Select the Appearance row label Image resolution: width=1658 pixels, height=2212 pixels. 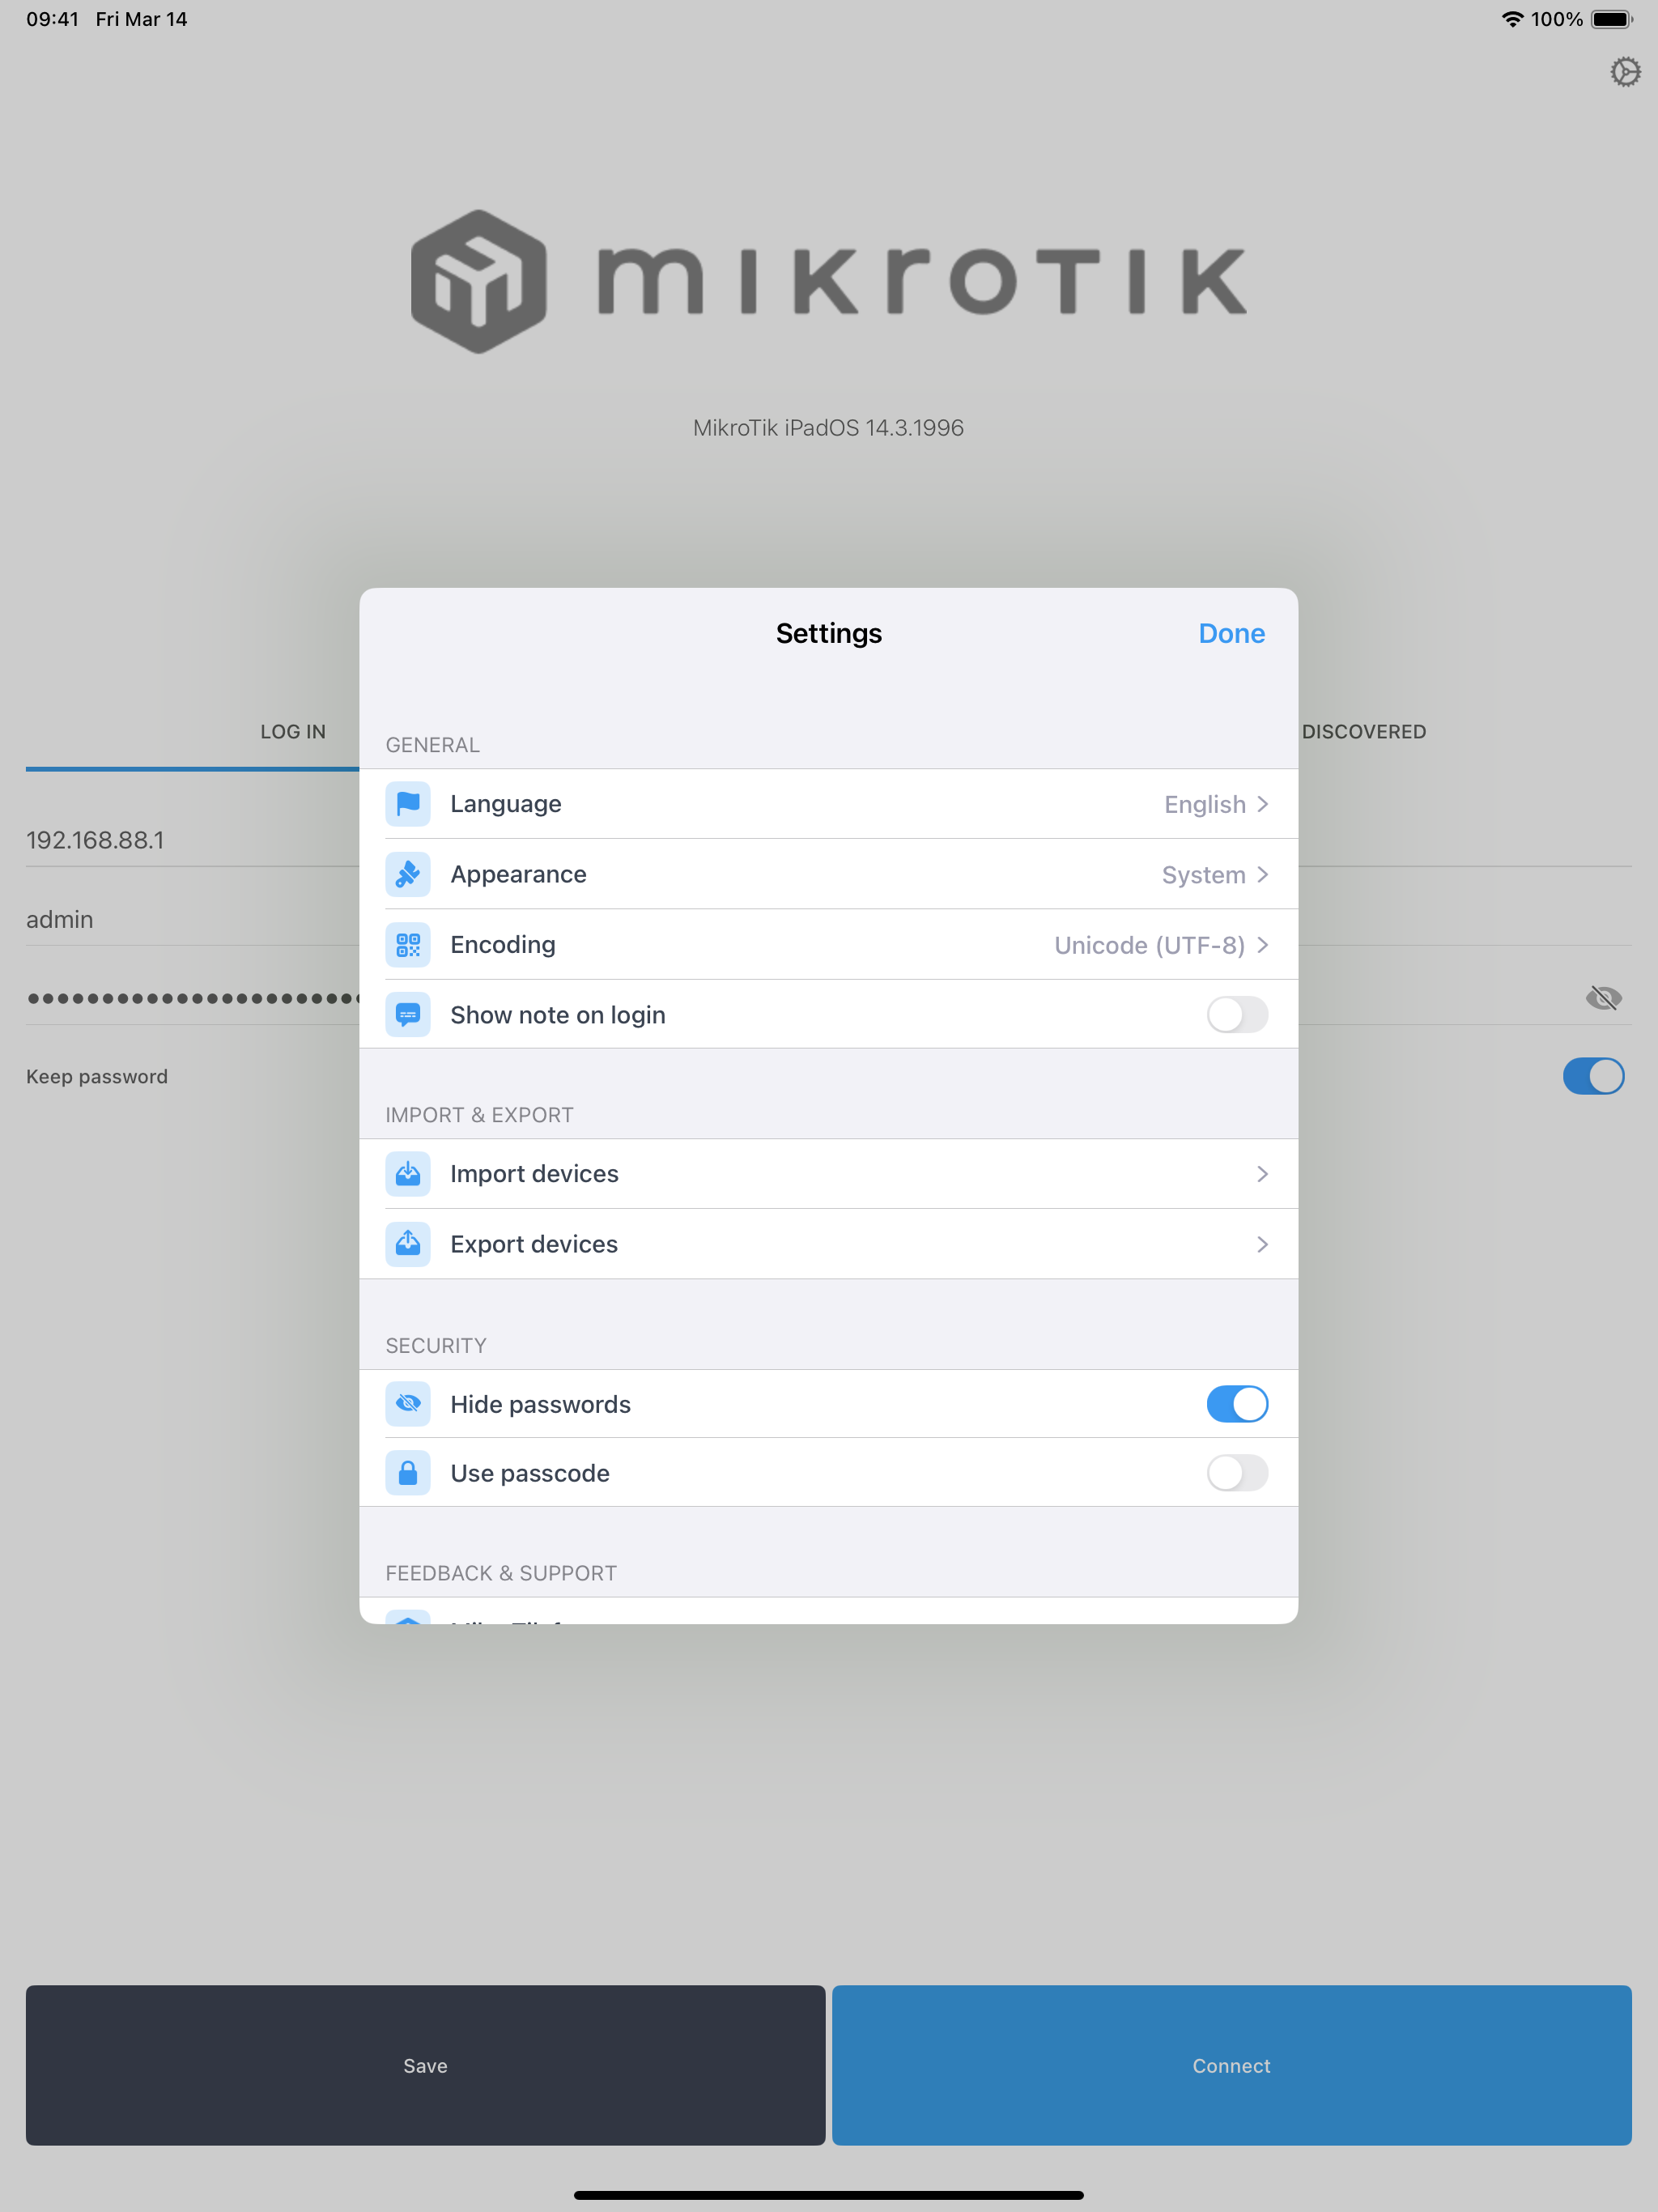[518, 874]
